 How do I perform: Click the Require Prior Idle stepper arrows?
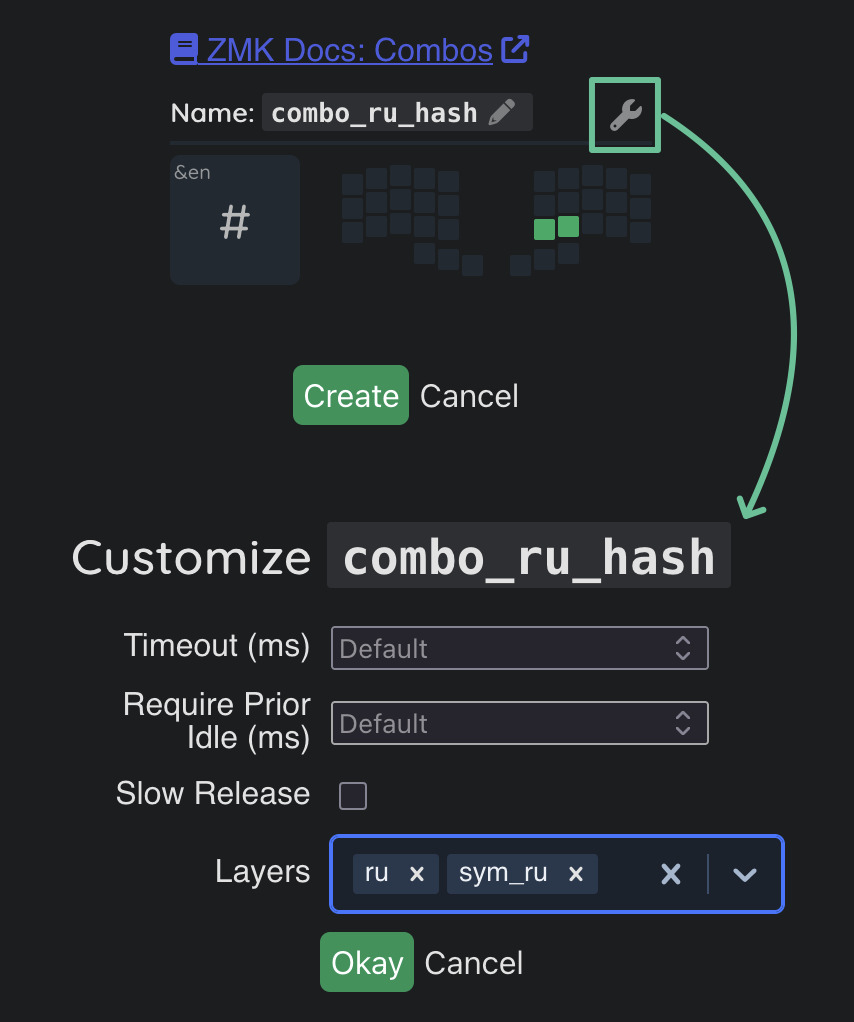tap(683, 723)
